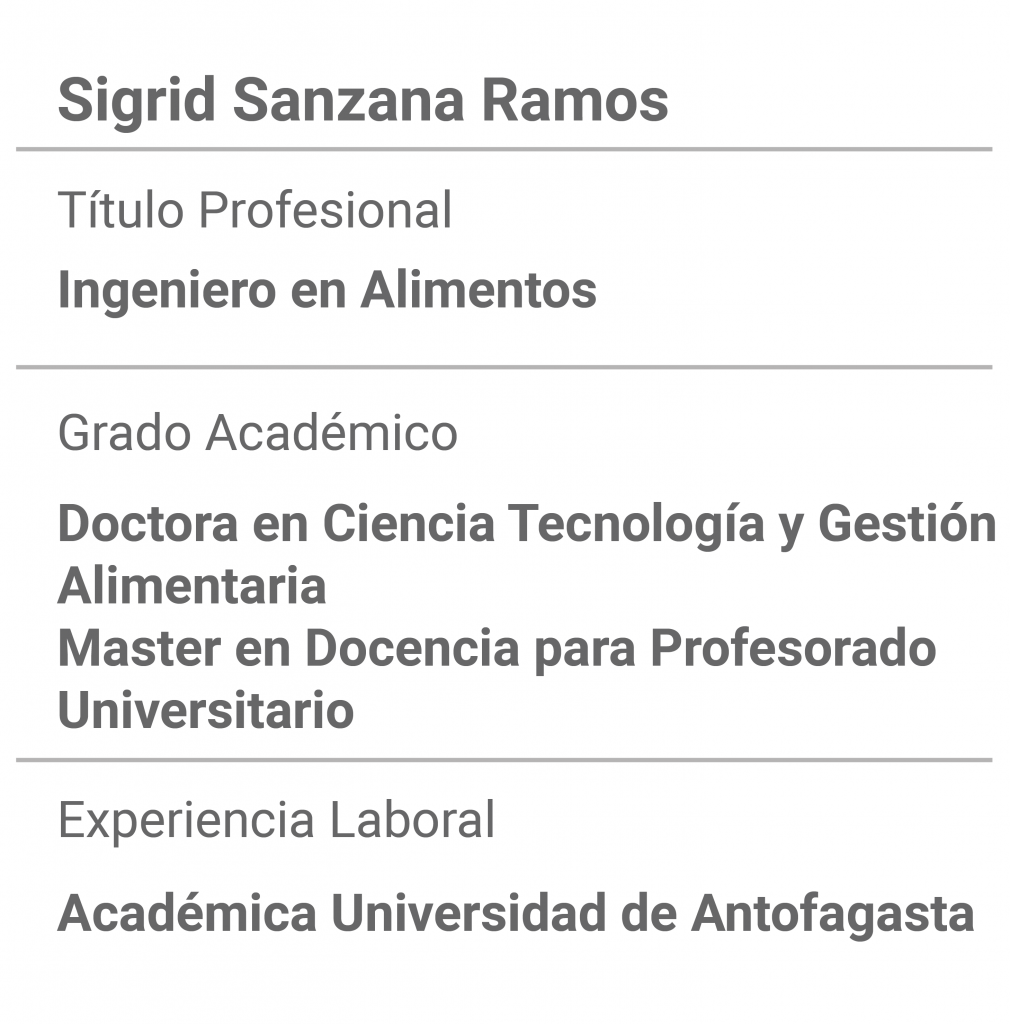Click the divider above Experiencia Laboral
This screenshot has width=1010, height=1024.
(504, 760)
